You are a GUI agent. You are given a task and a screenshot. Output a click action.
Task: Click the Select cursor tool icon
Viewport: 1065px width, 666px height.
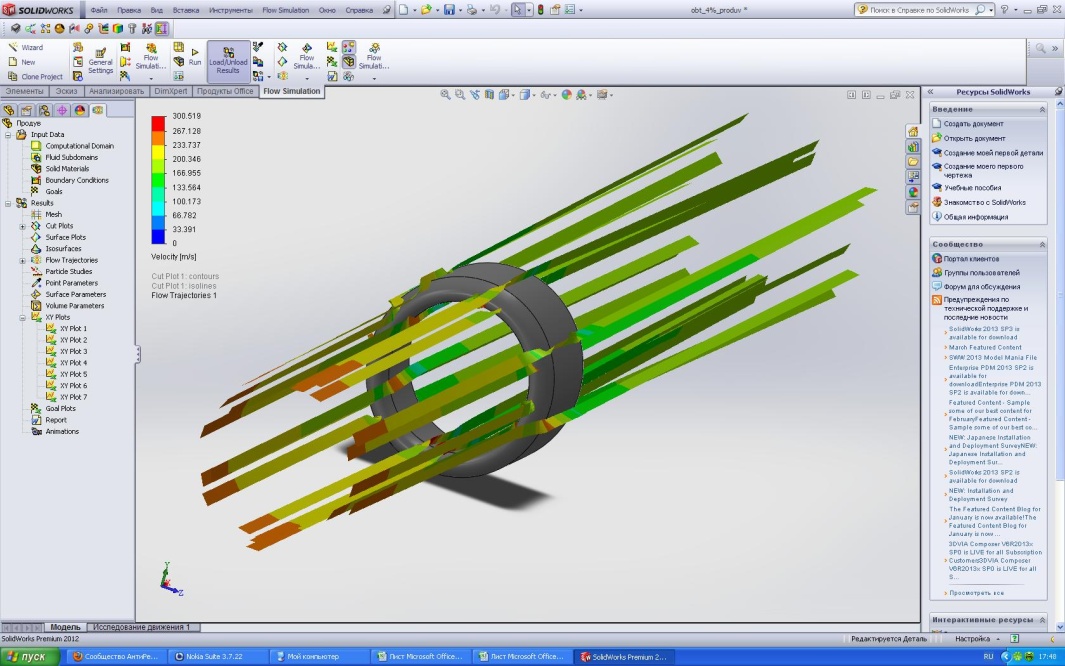click(x=518, y=10)
